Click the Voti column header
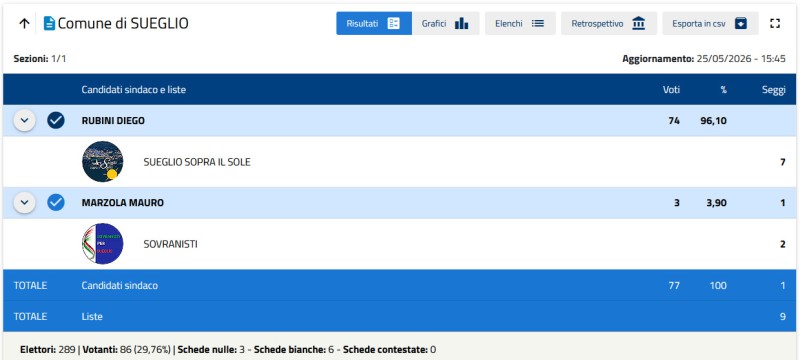Viewport: 800px width, 360px height. pyautogui.click(x=671, y=90)
